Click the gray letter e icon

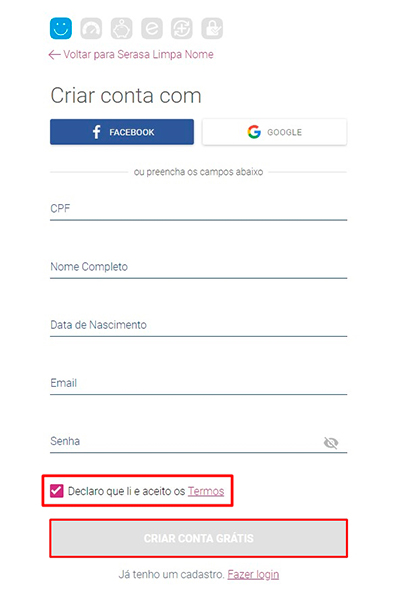(x=152, y=28)
